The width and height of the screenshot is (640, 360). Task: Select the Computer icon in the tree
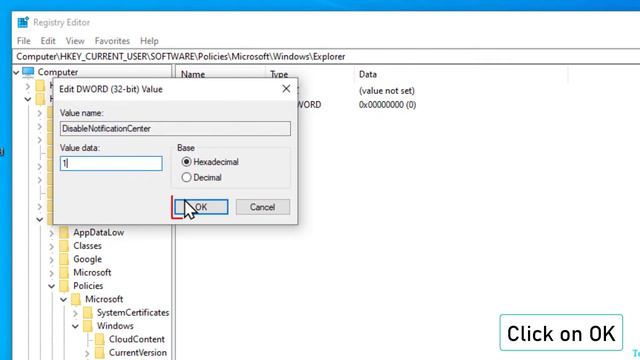pos(28,72)
